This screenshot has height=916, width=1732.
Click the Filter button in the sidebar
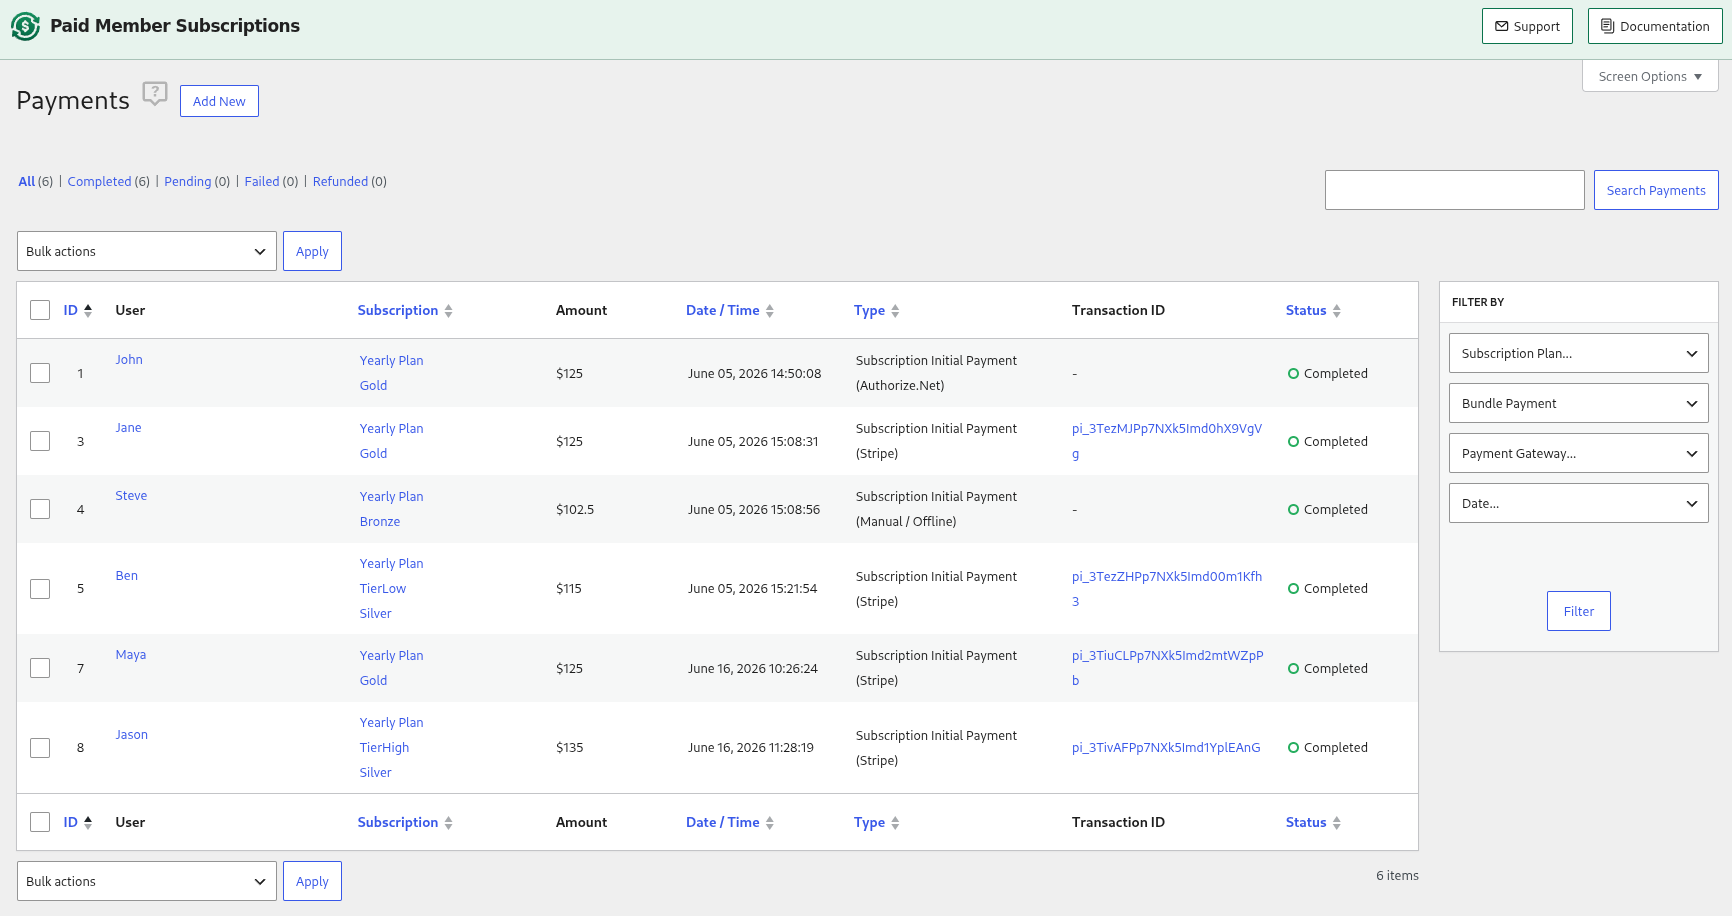(x=1579, y=611)
